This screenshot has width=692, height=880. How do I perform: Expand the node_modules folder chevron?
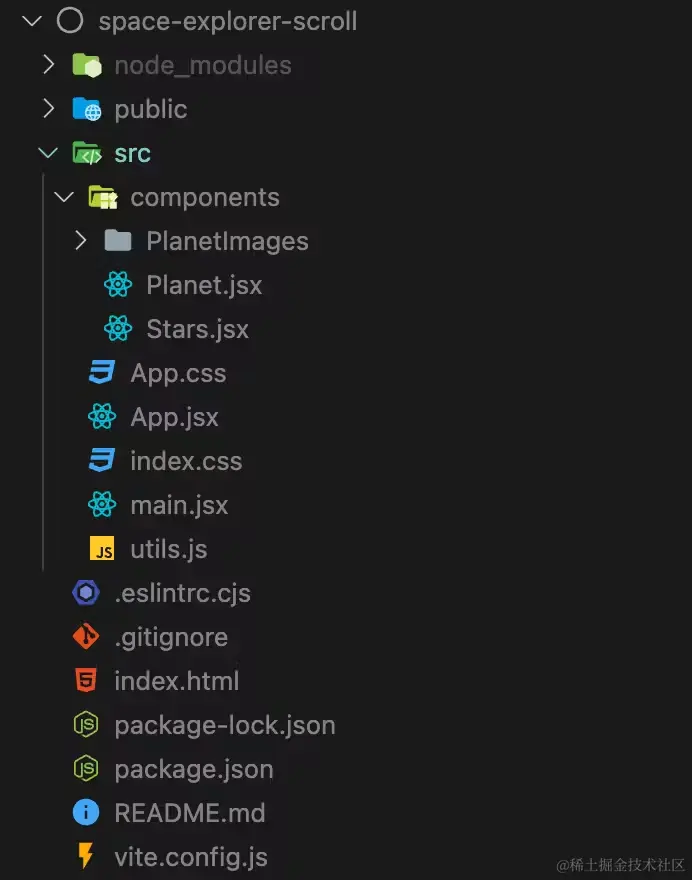(49, 65)
